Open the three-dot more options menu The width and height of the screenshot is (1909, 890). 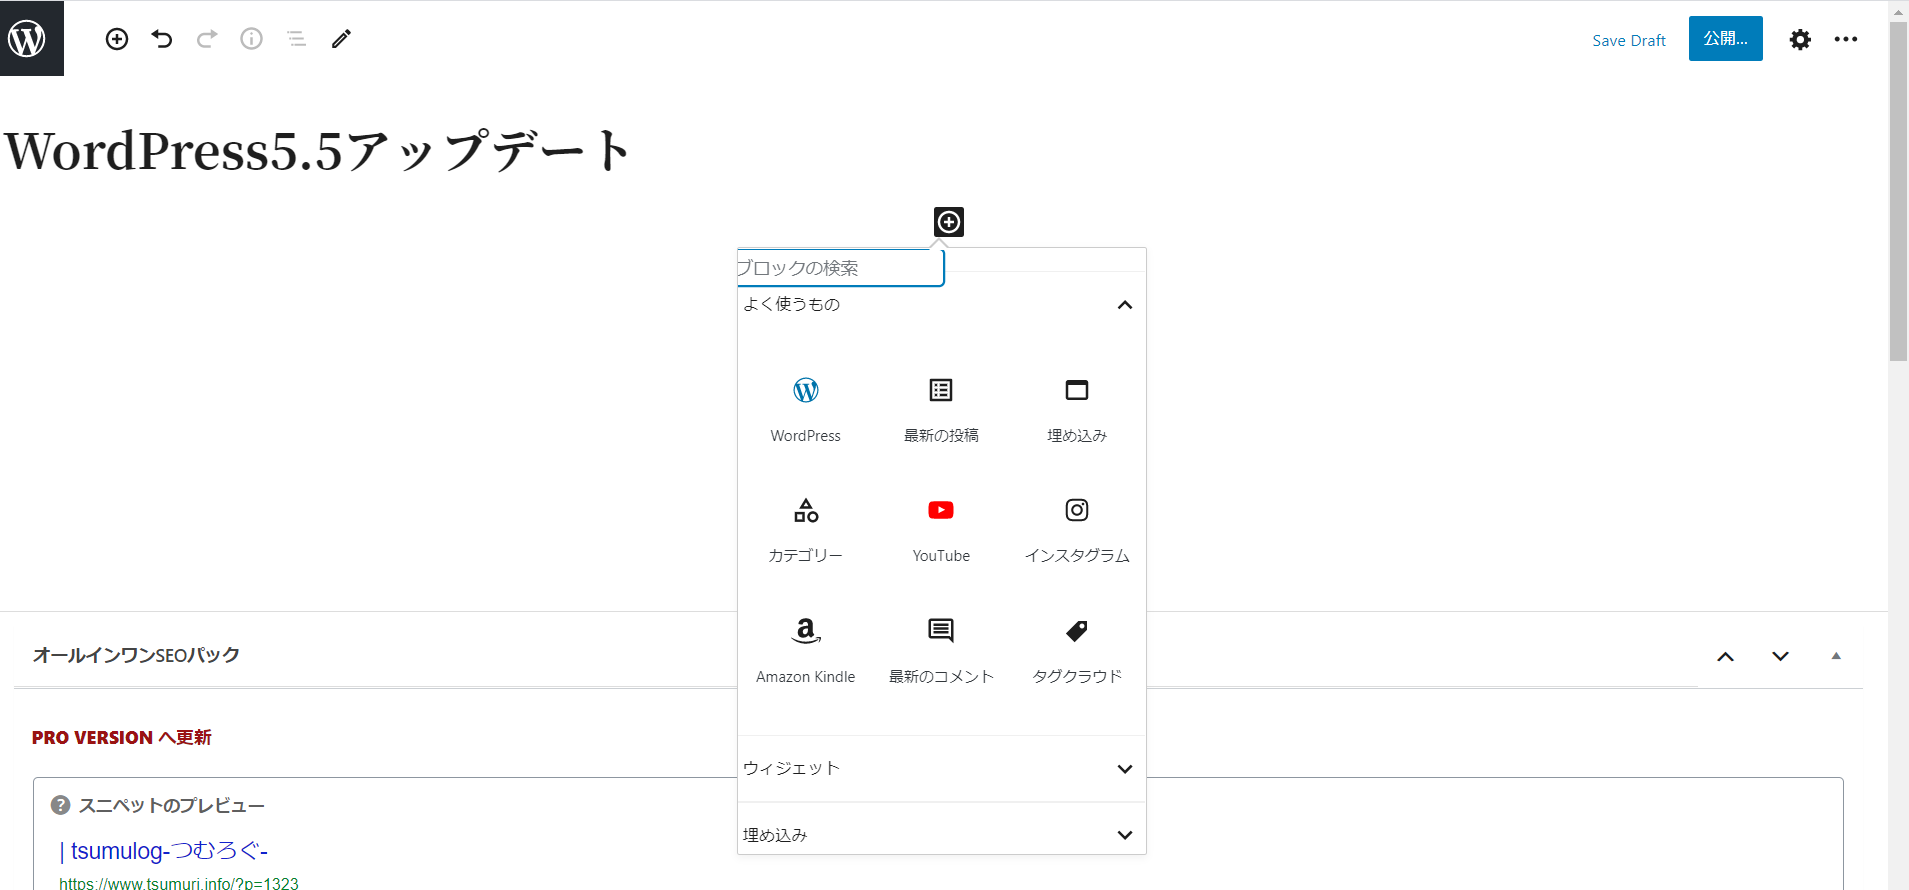pyautogui.click(x=1845, y=39)
